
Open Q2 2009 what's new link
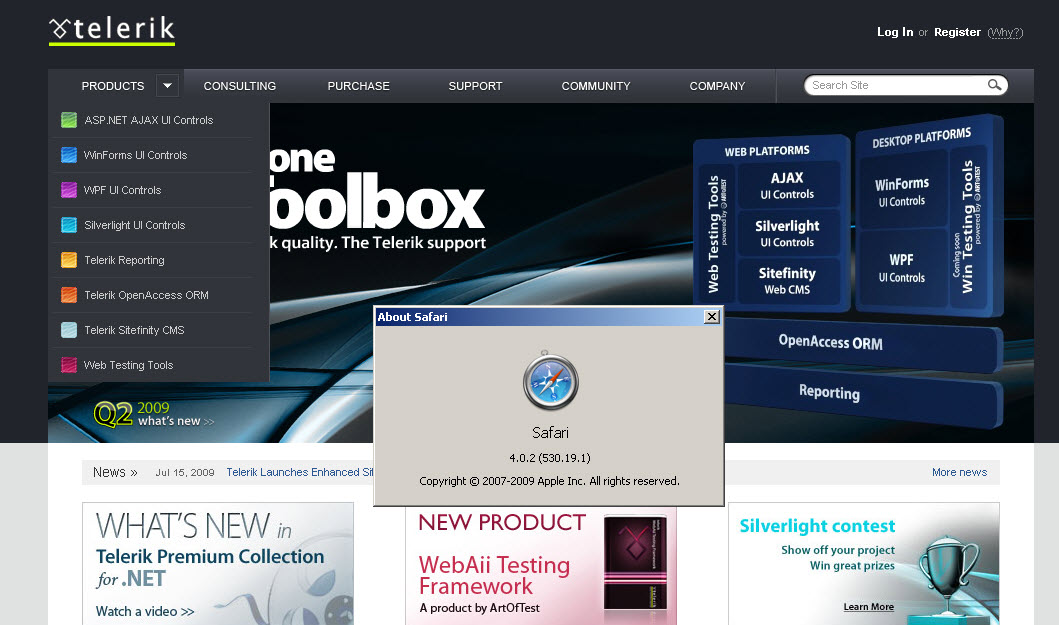[x=154, y=414]
